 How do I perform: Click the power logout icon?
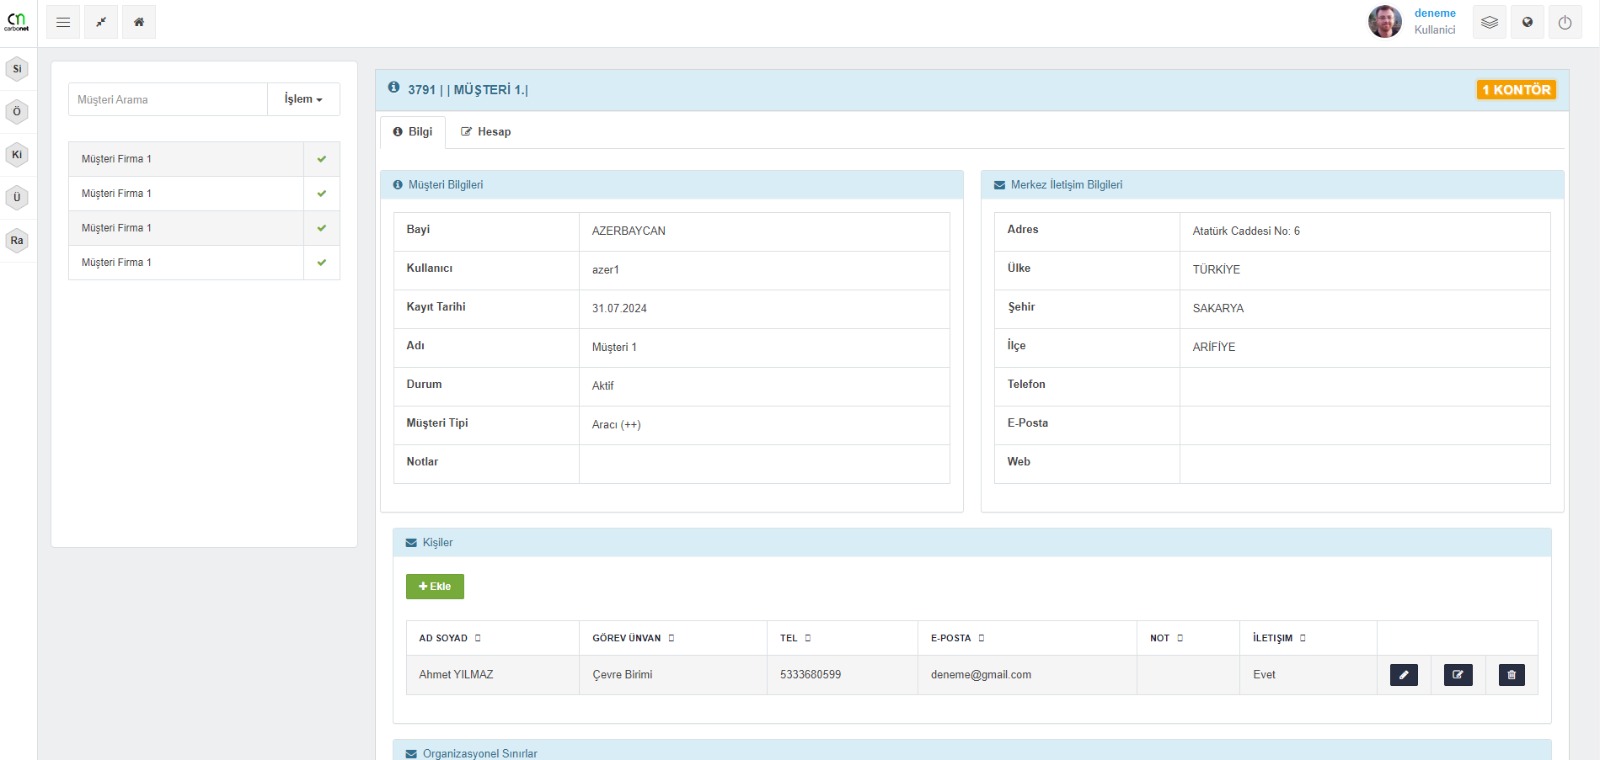1565,22
